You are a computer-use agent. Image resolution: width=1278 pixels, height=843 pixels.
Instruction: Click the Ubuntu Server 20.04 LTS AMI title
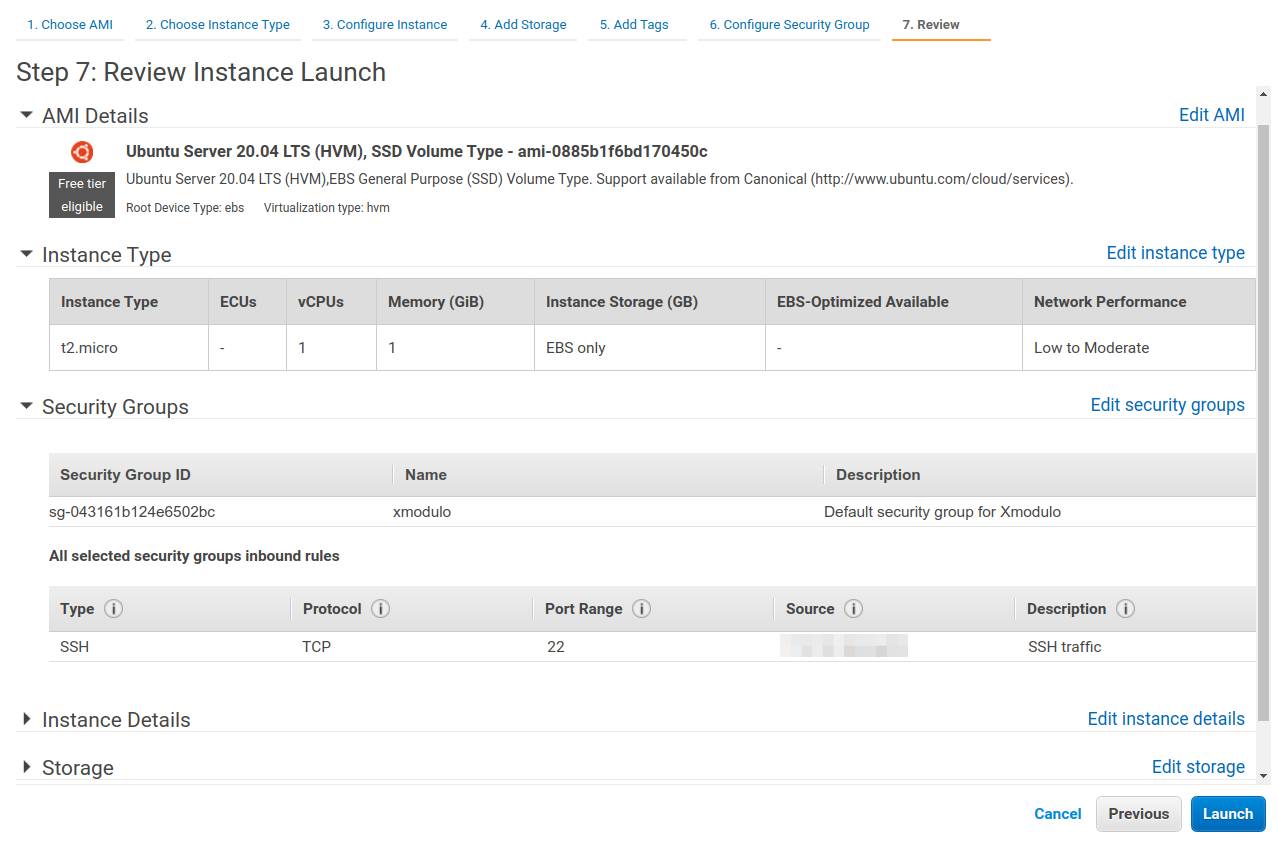[x=417, y=151]
